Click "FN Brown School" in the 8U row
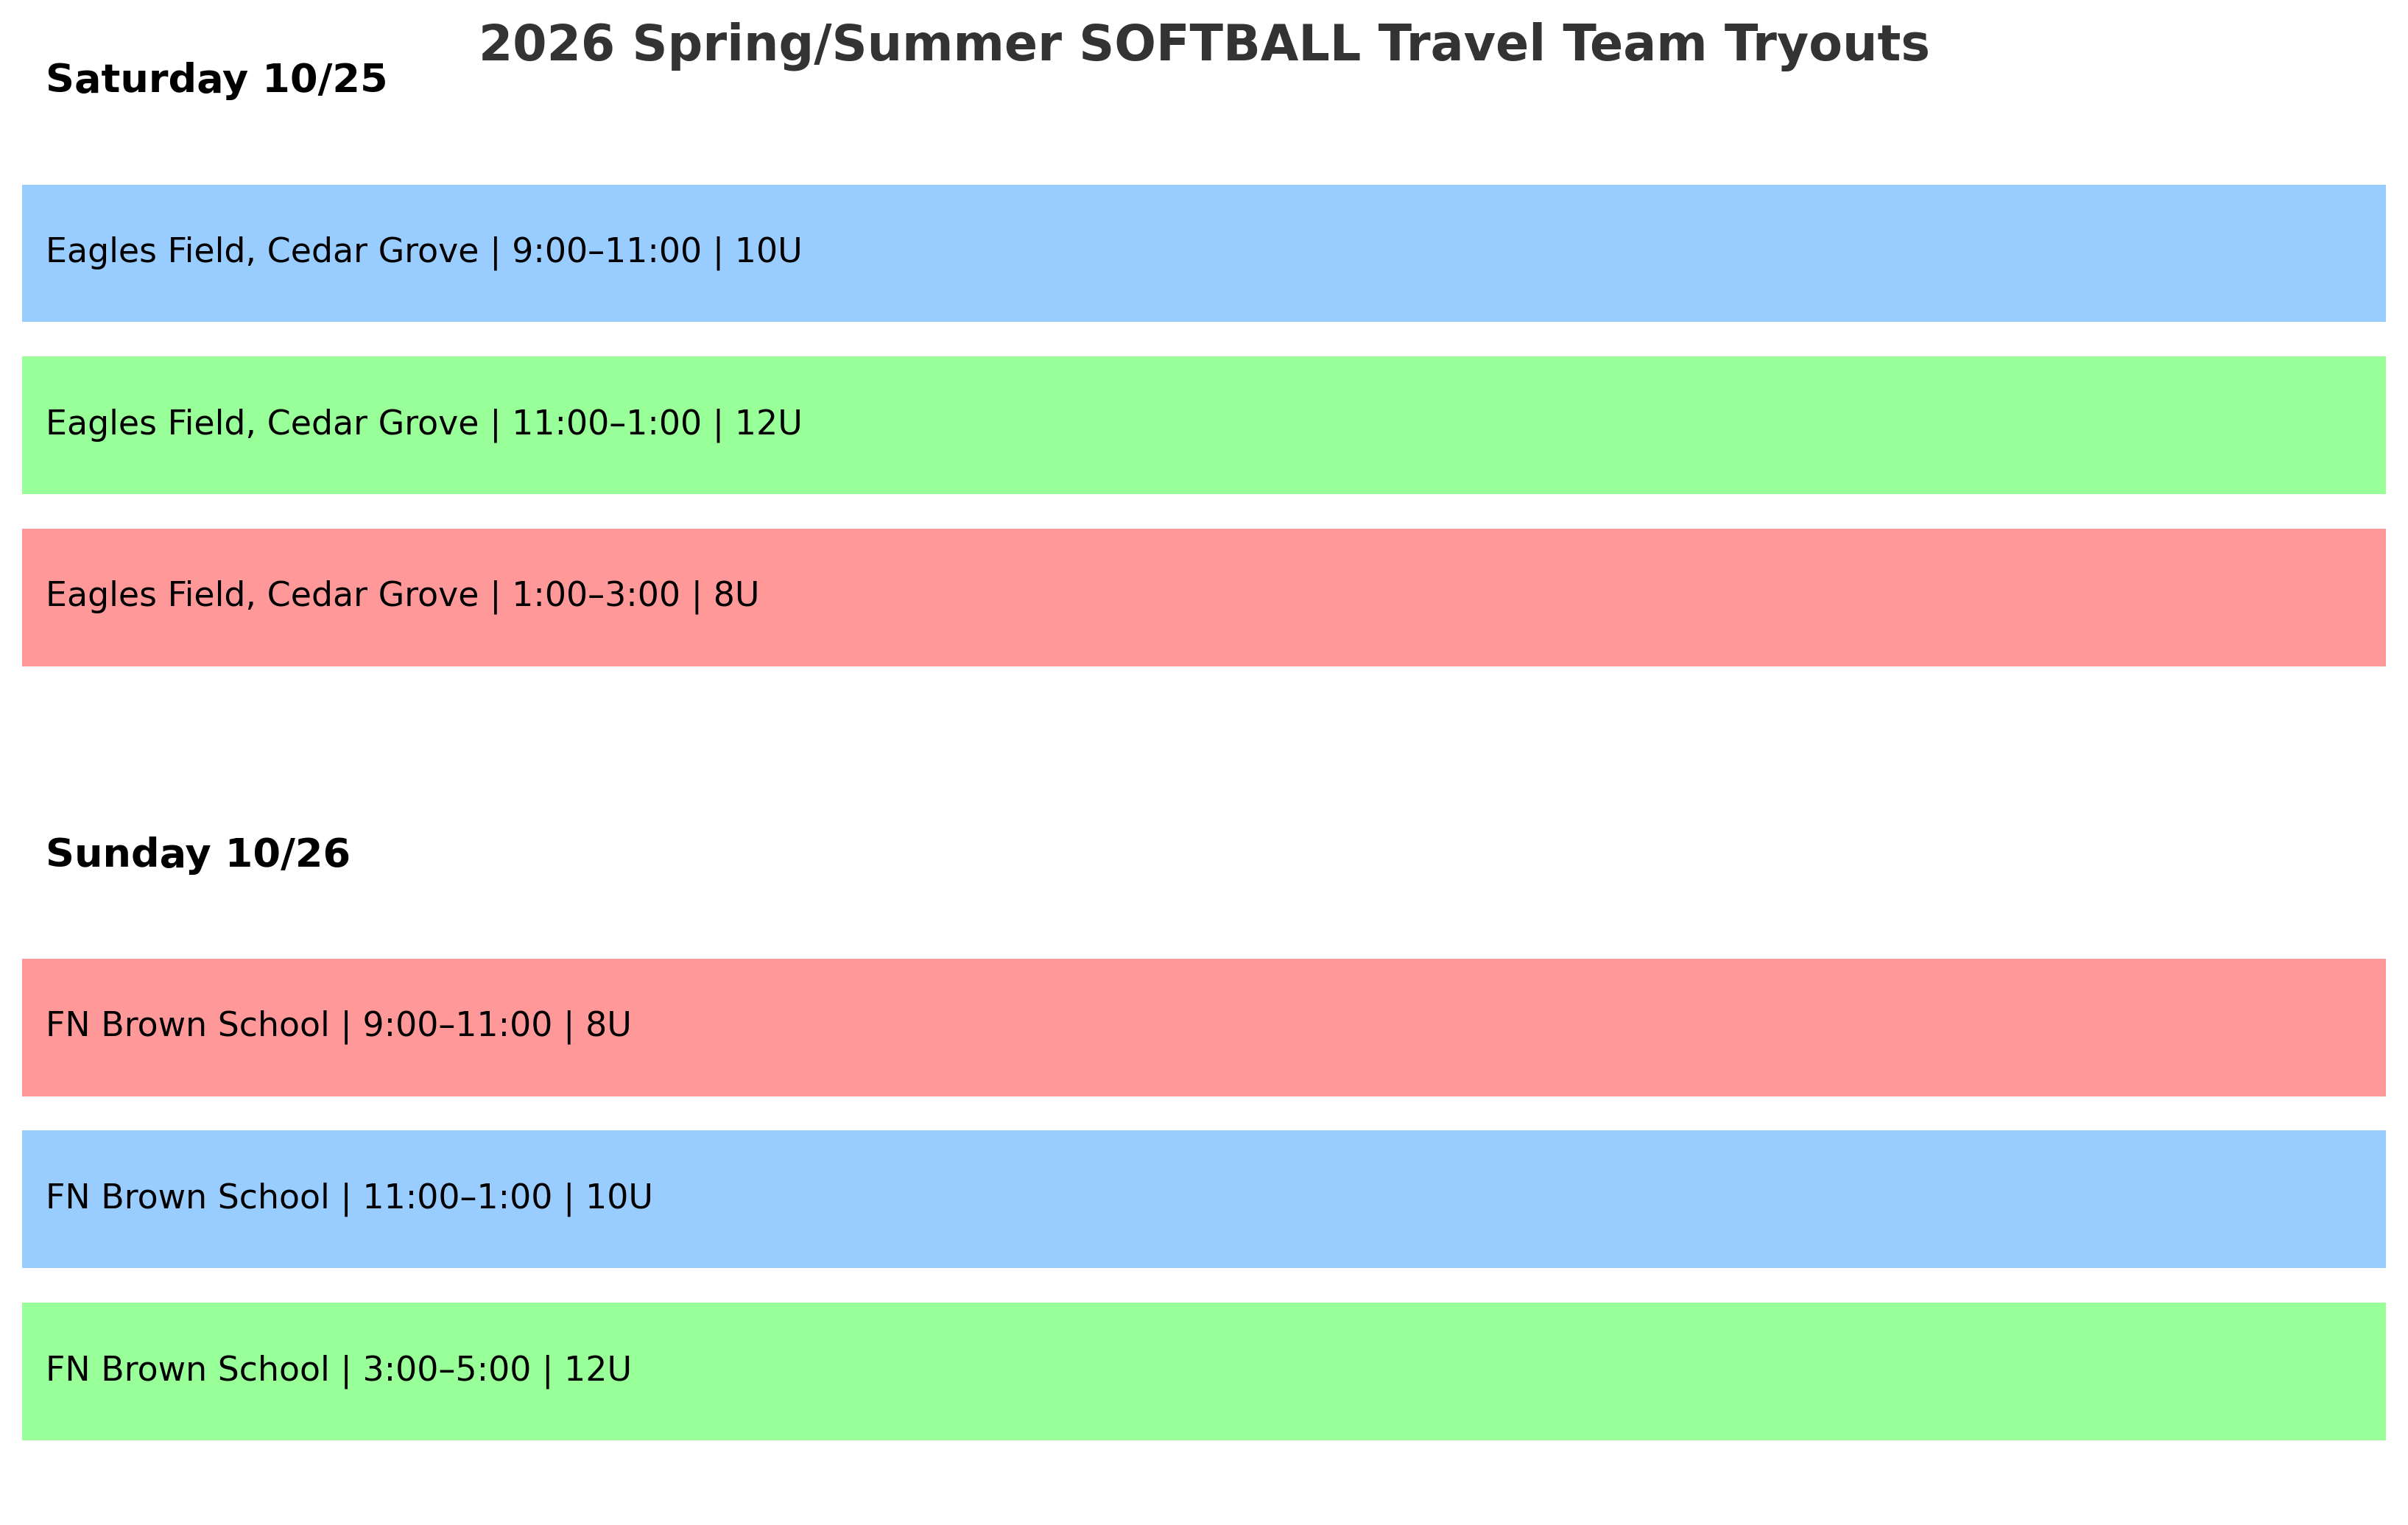Image resolution: width=2408 pixels, height=1525 pixels. 187,1026
